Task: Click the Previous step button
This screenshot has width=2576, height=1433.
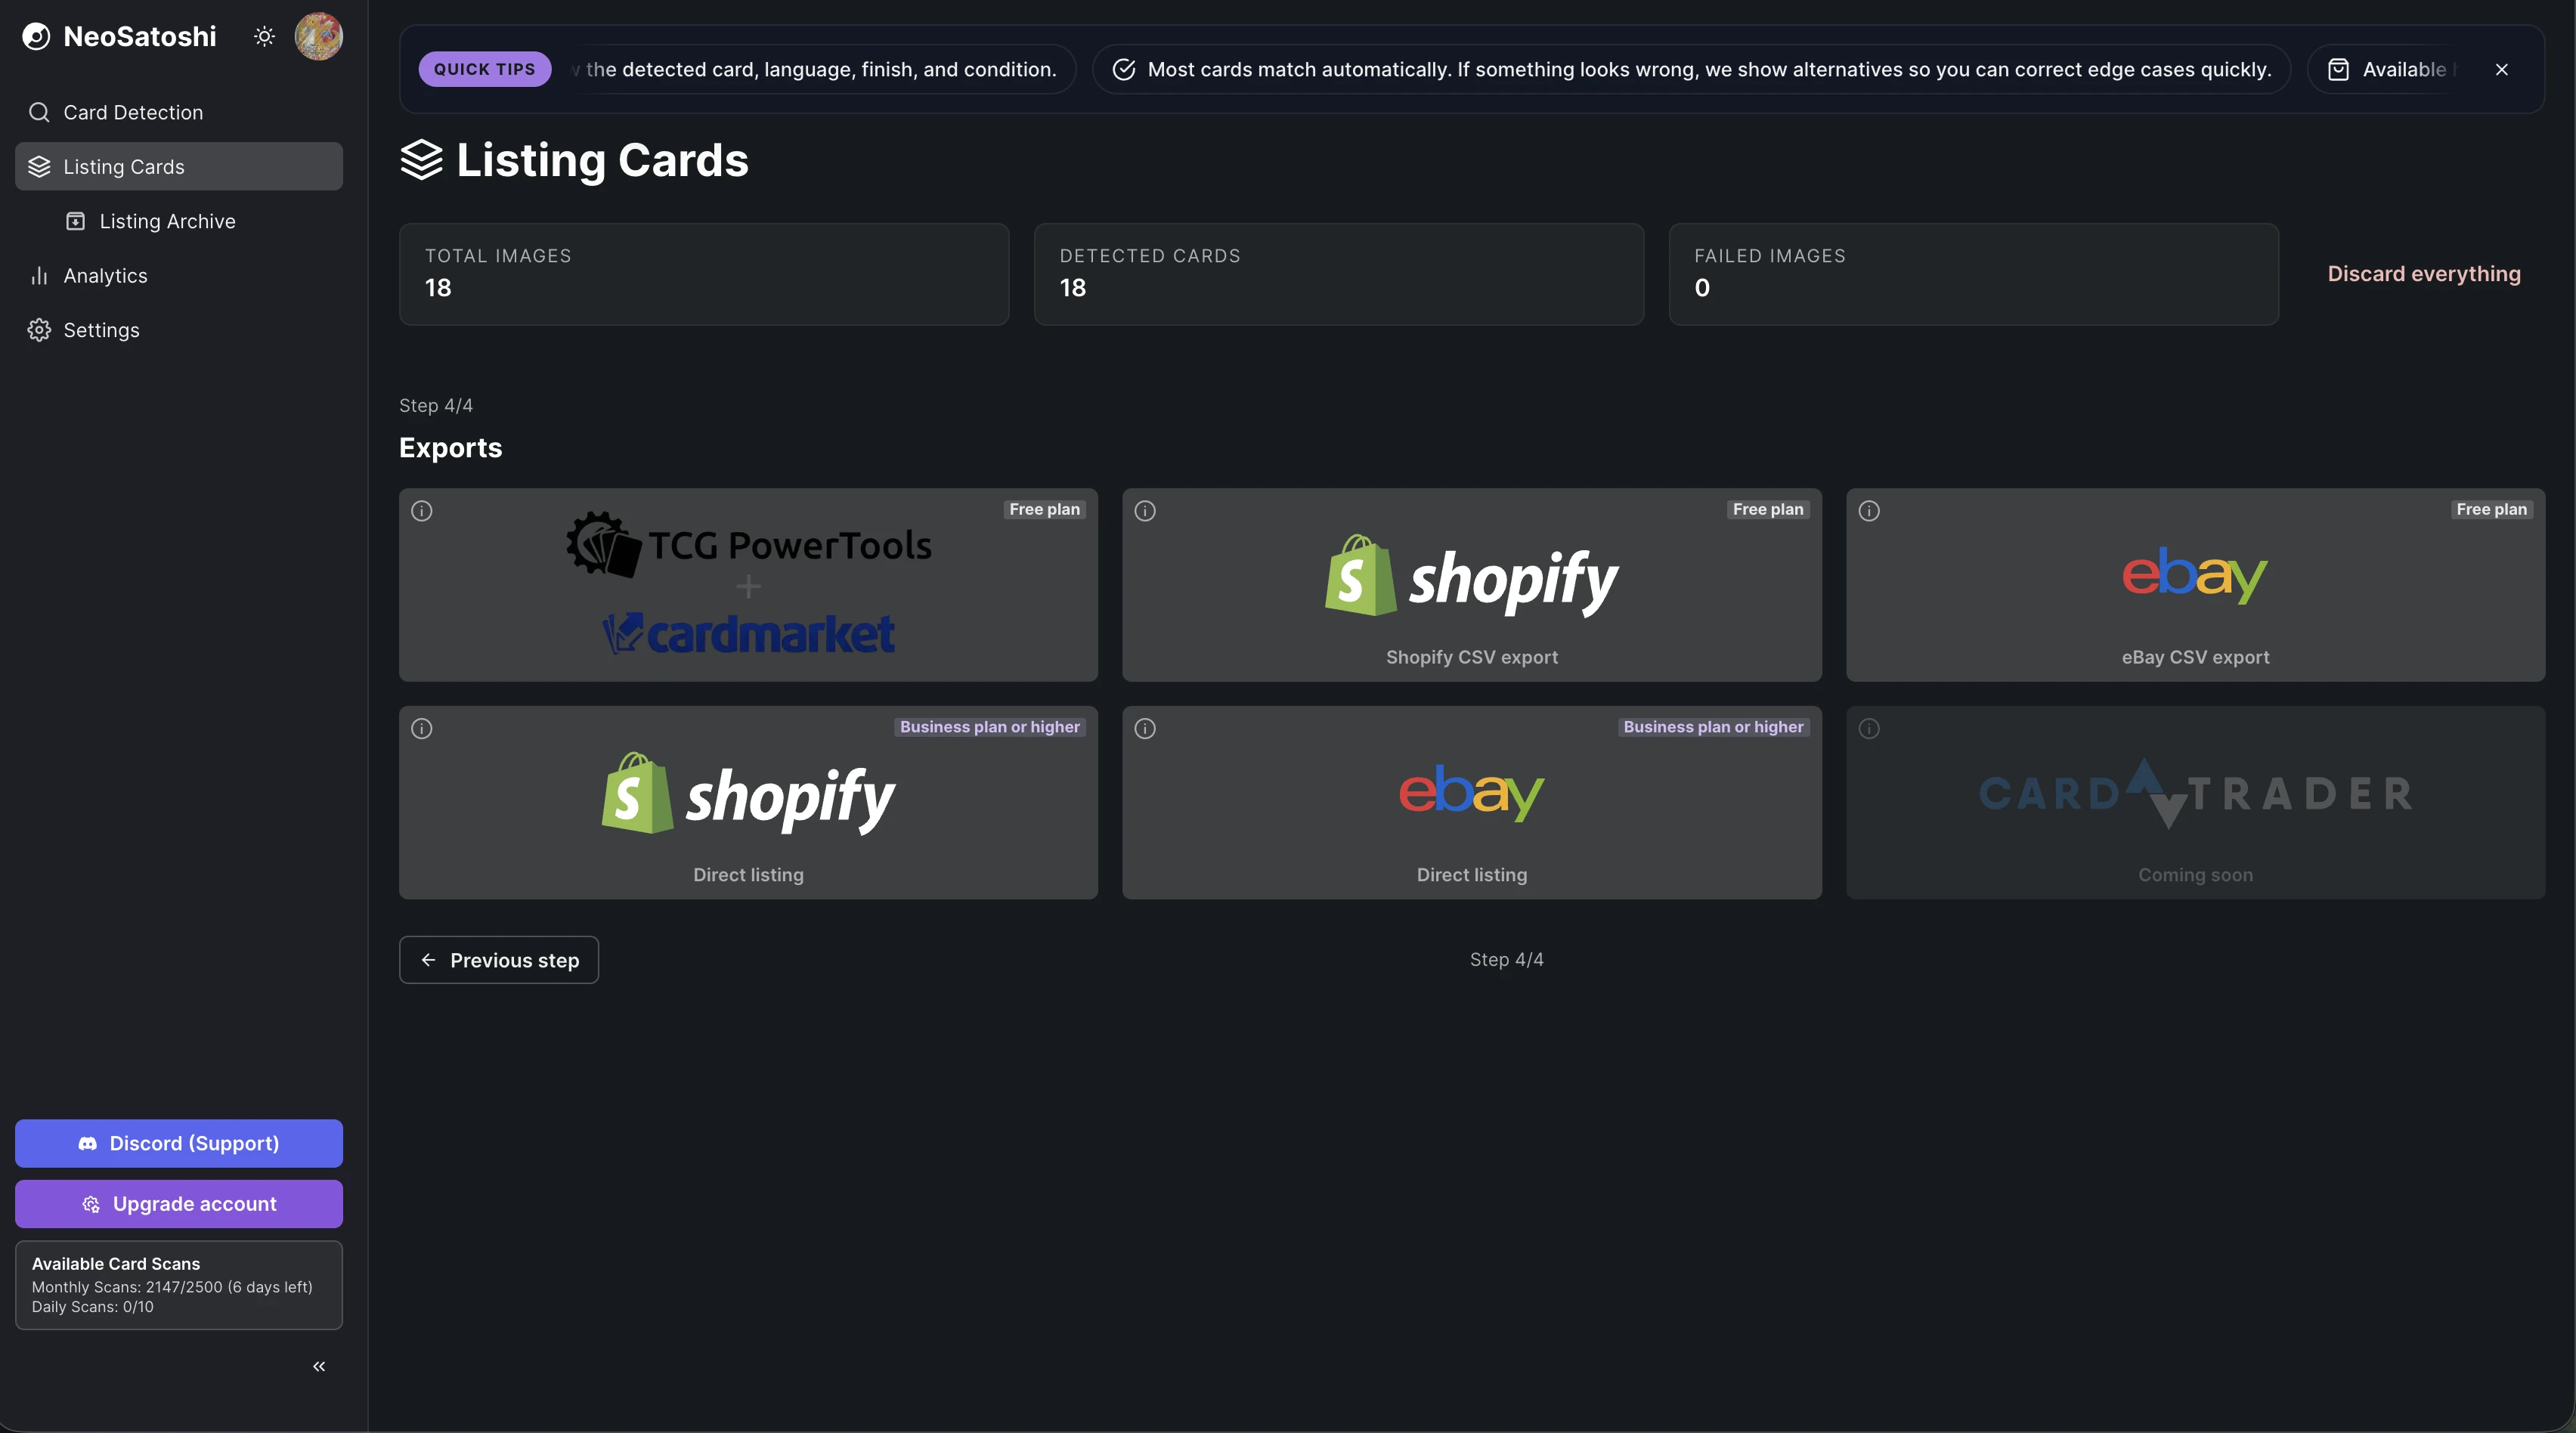Action: pyautogui.click(x=498, y=959)
